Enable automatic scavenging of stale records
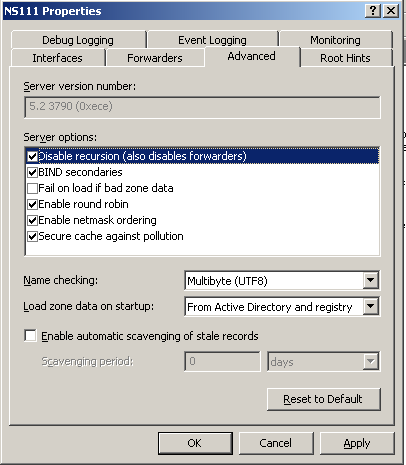Screen dimensions: 406x465 pos(30,336)
